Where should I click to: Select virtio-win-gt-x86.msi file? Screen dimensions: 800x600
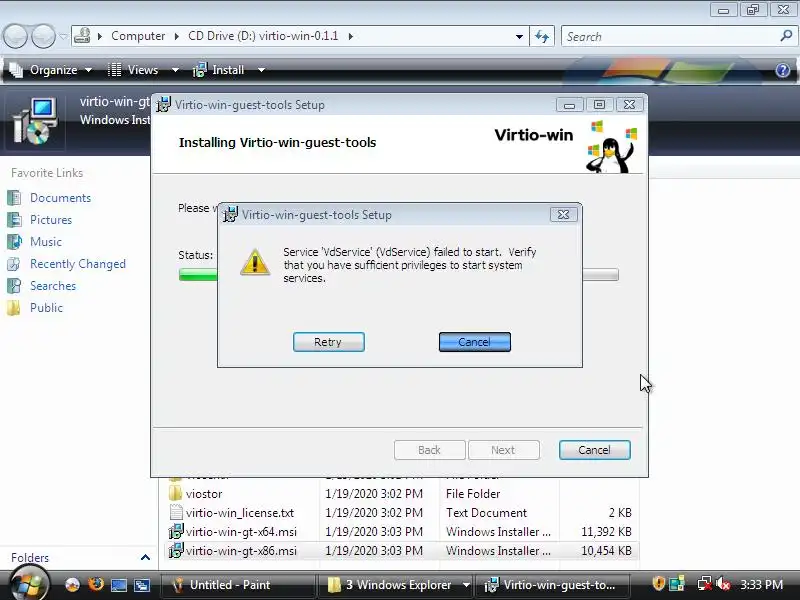[x=241, y=551]
